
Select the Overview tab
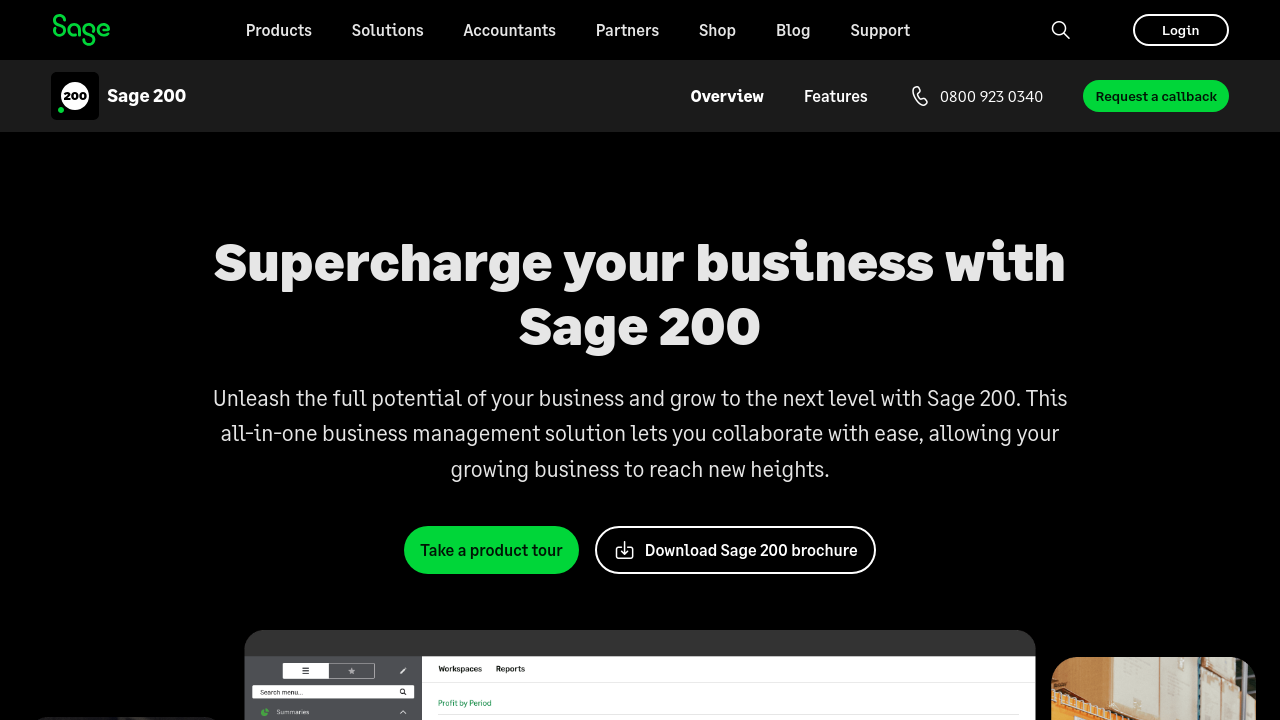727,96
